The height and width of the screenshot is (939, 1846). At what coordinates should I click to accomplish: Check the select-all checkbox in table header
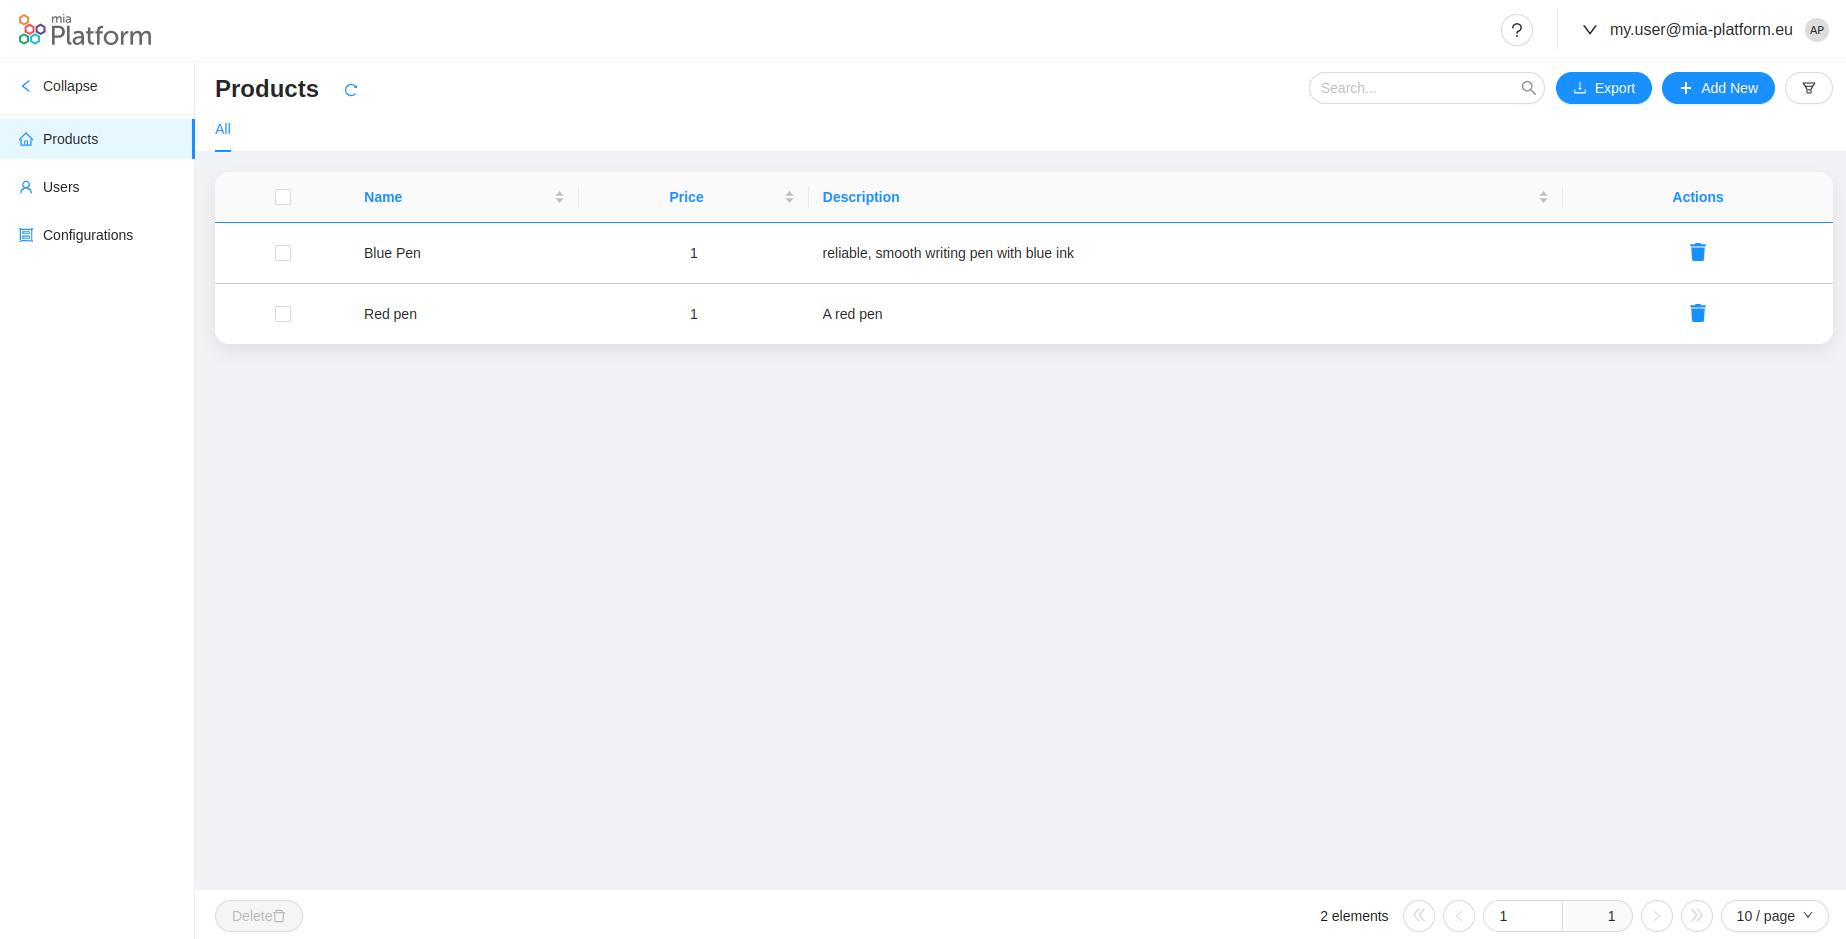pos(283,197)
